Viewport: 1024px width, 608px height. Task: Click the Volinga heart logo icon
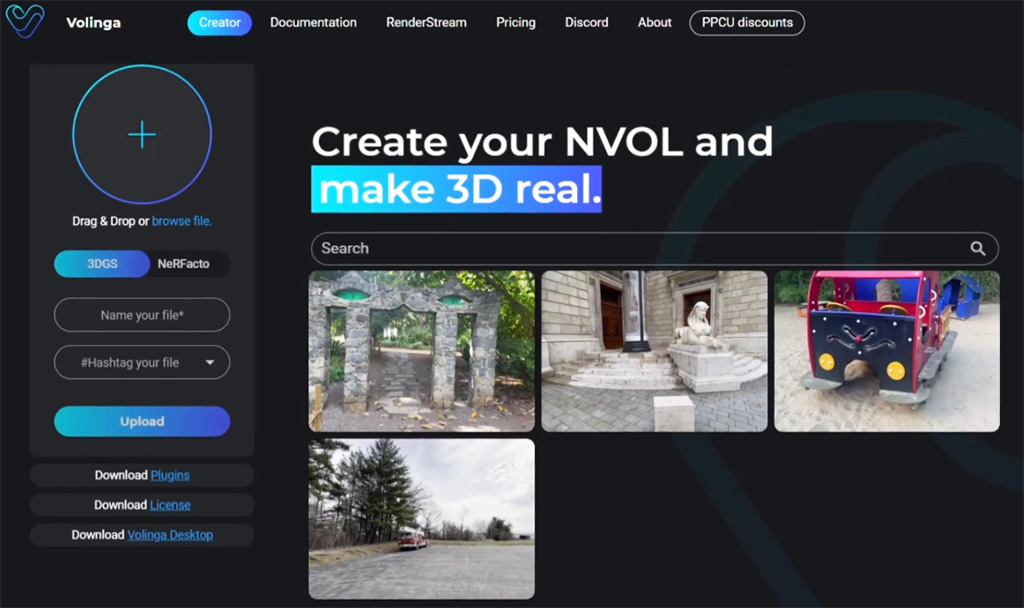coord(25,21)
